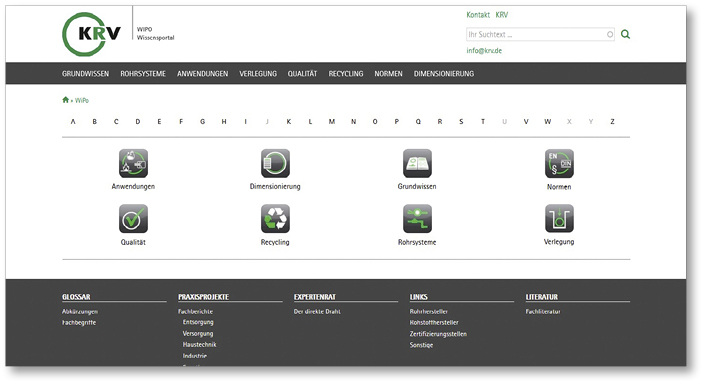Click the green search magnifier icon
The height and width of the screenshot is (384, 704).
[x=625, y=34]
